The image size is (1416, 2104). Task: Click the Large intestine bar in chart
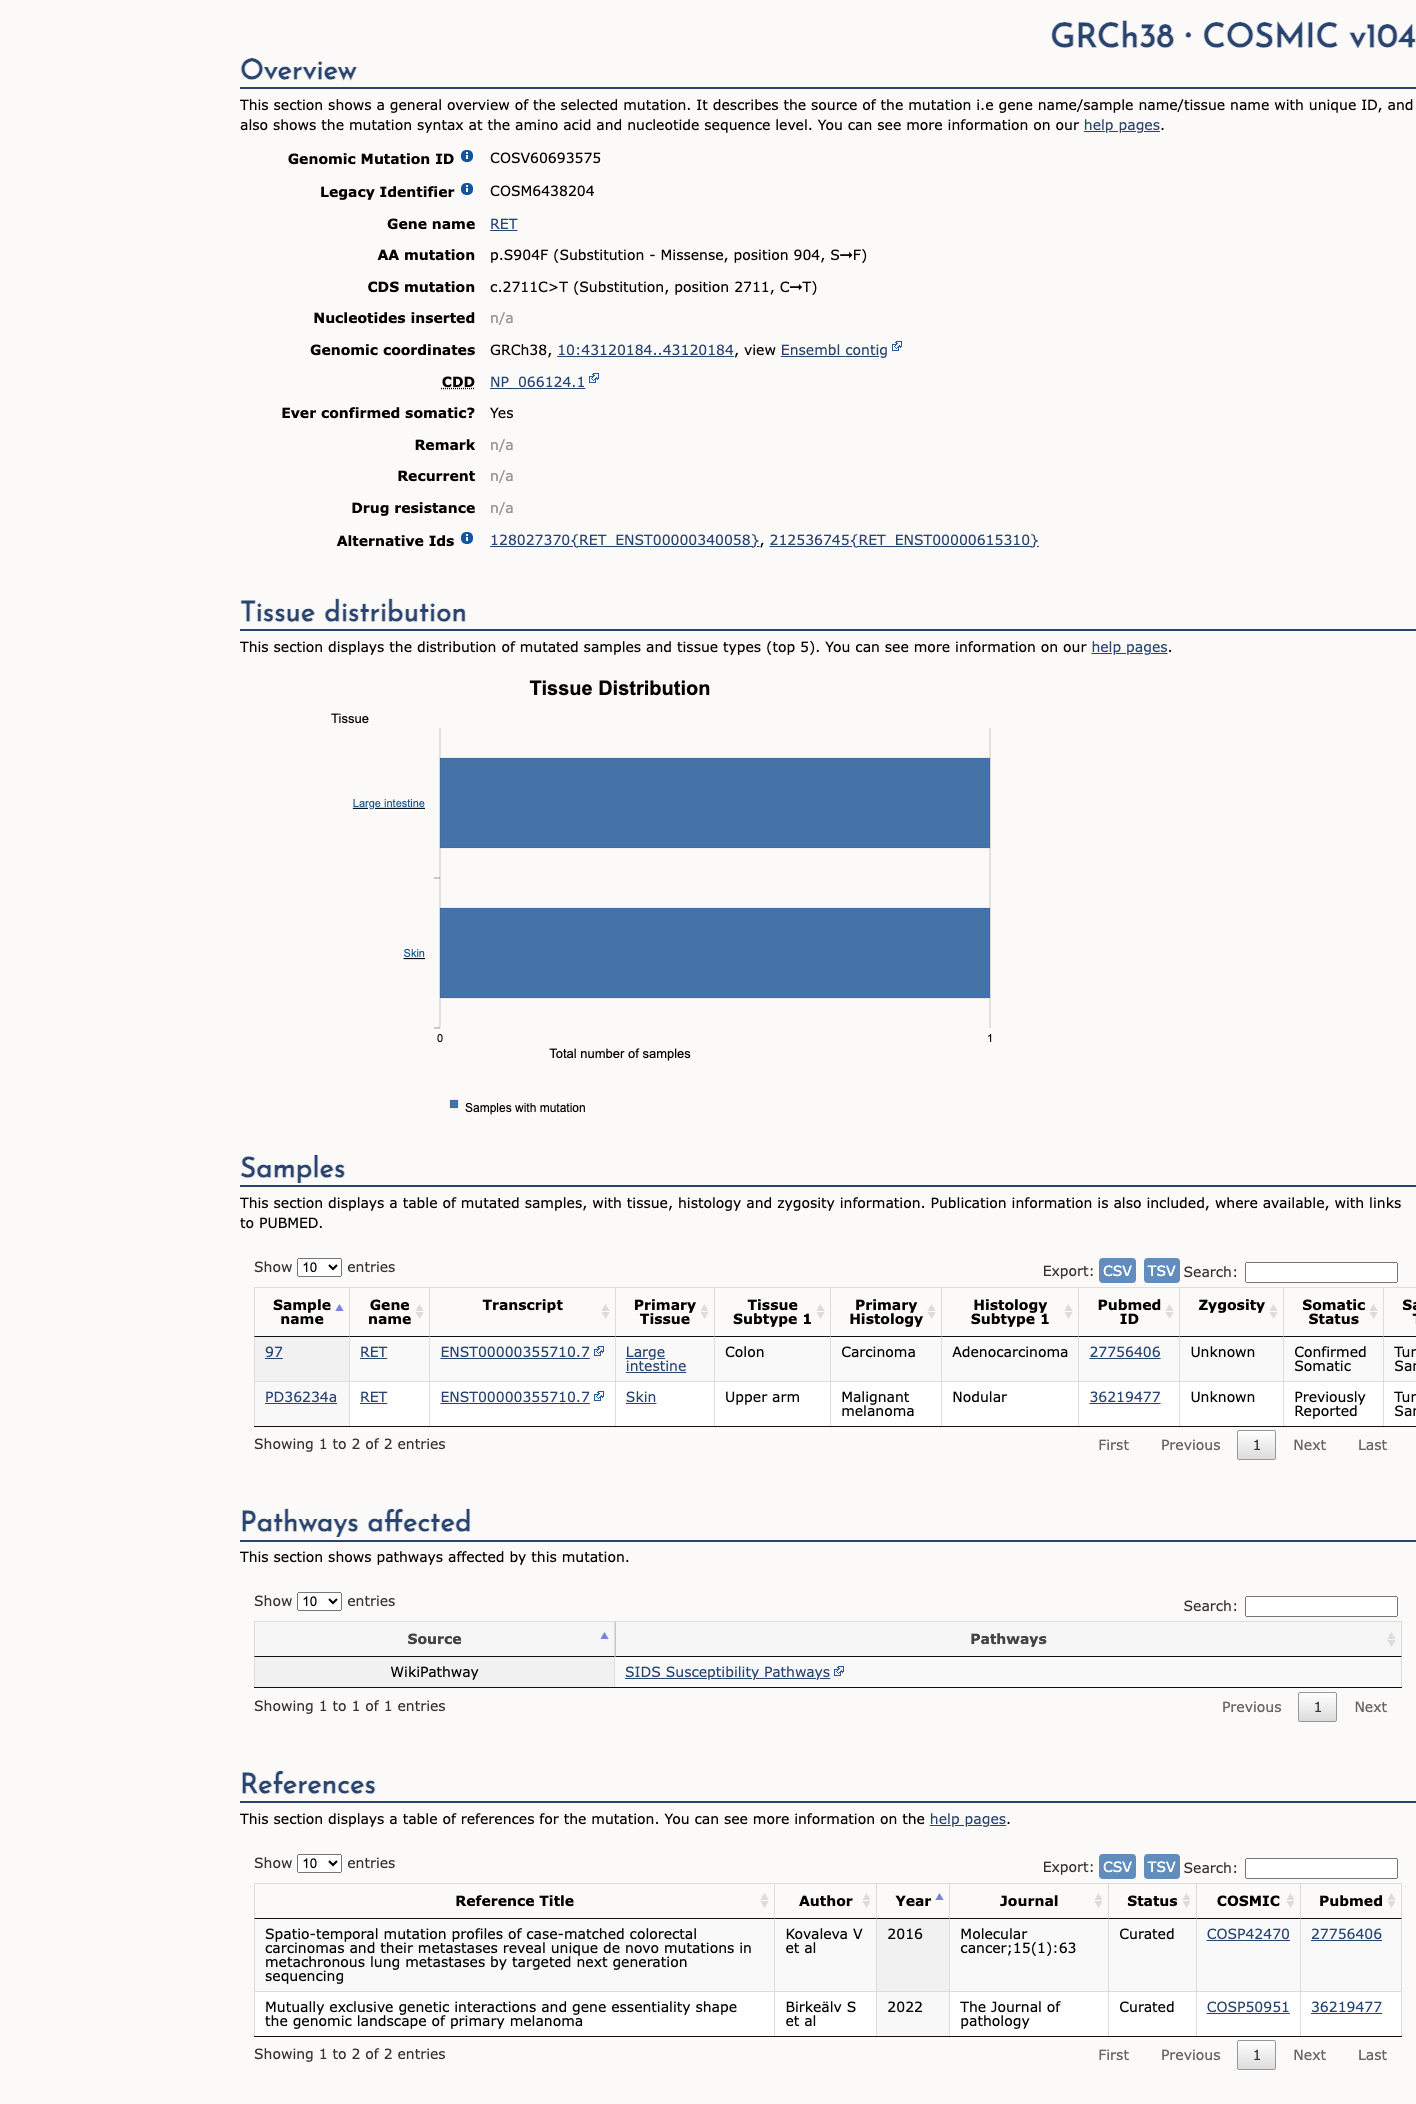[715, 803]
